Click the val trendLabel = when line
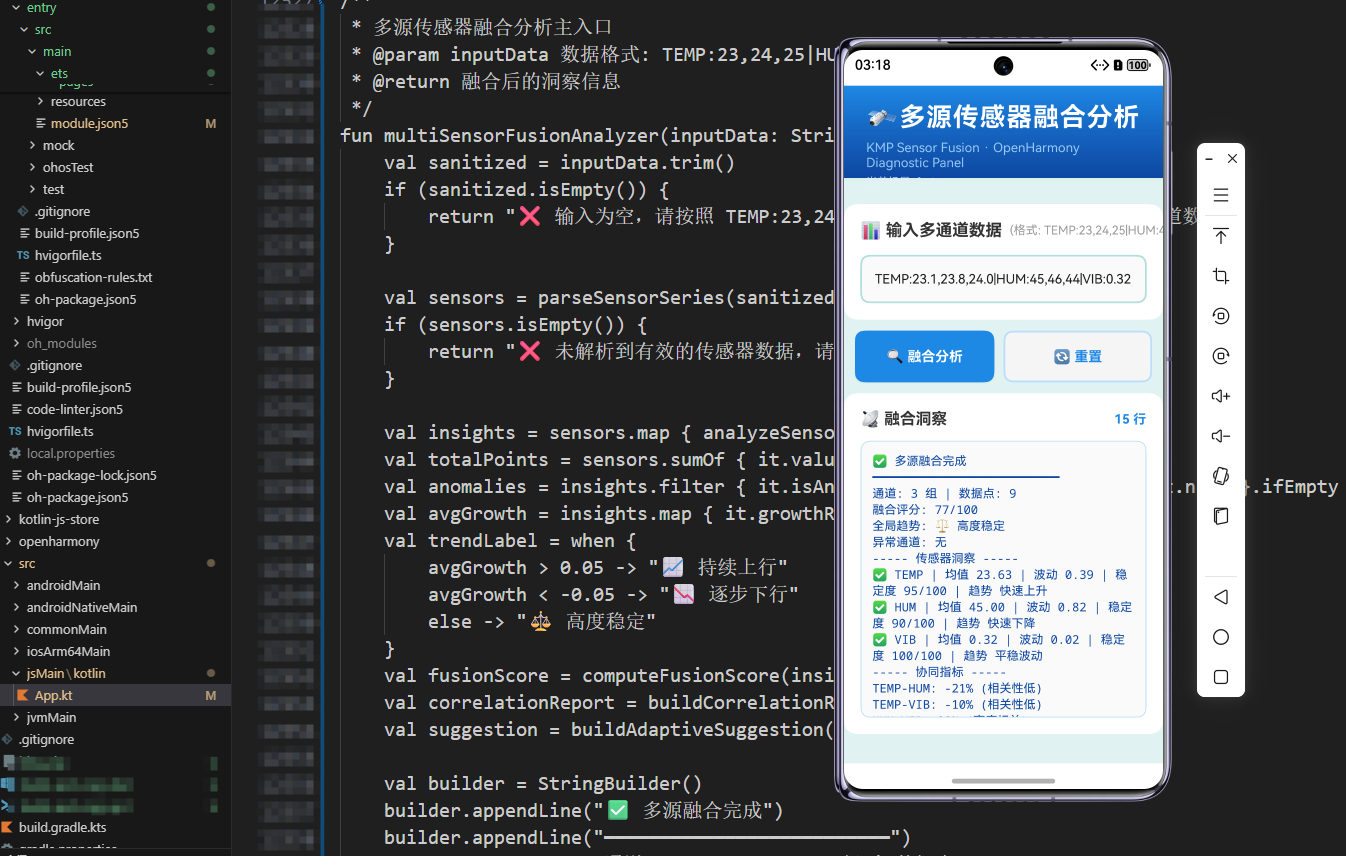 [509, 540]
